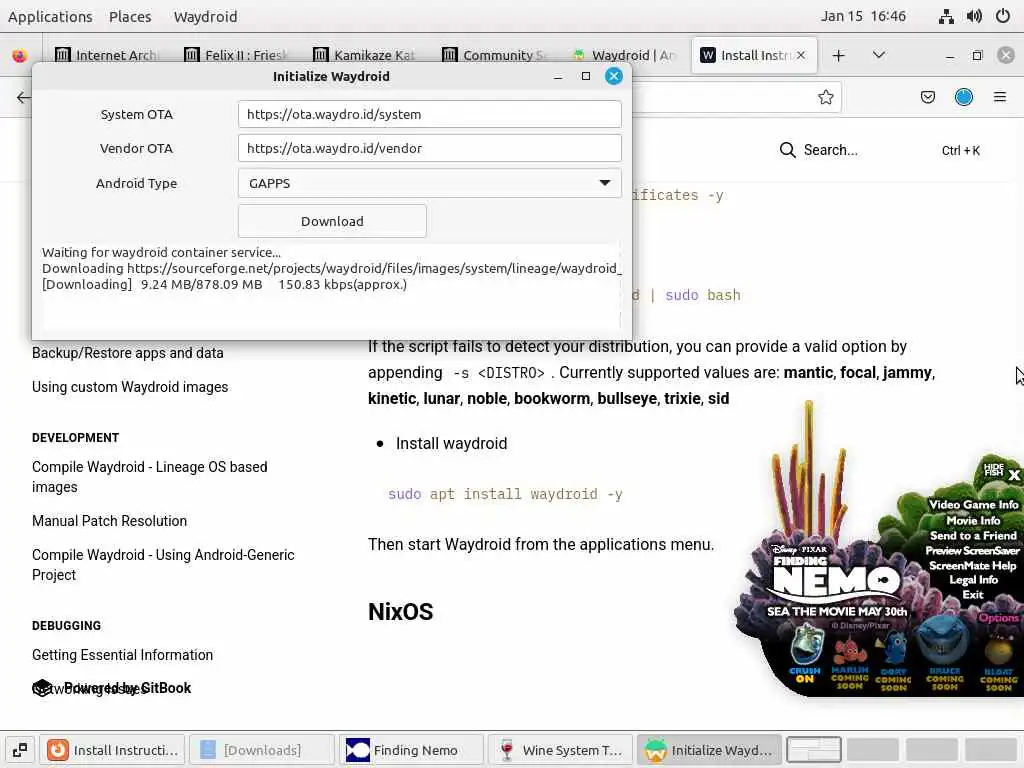Image resolution: width=1024 pixels, height=768 pixels.
Task: Switch to the Community S... tab
Action: pyautogui.click(x=495, y=56)
